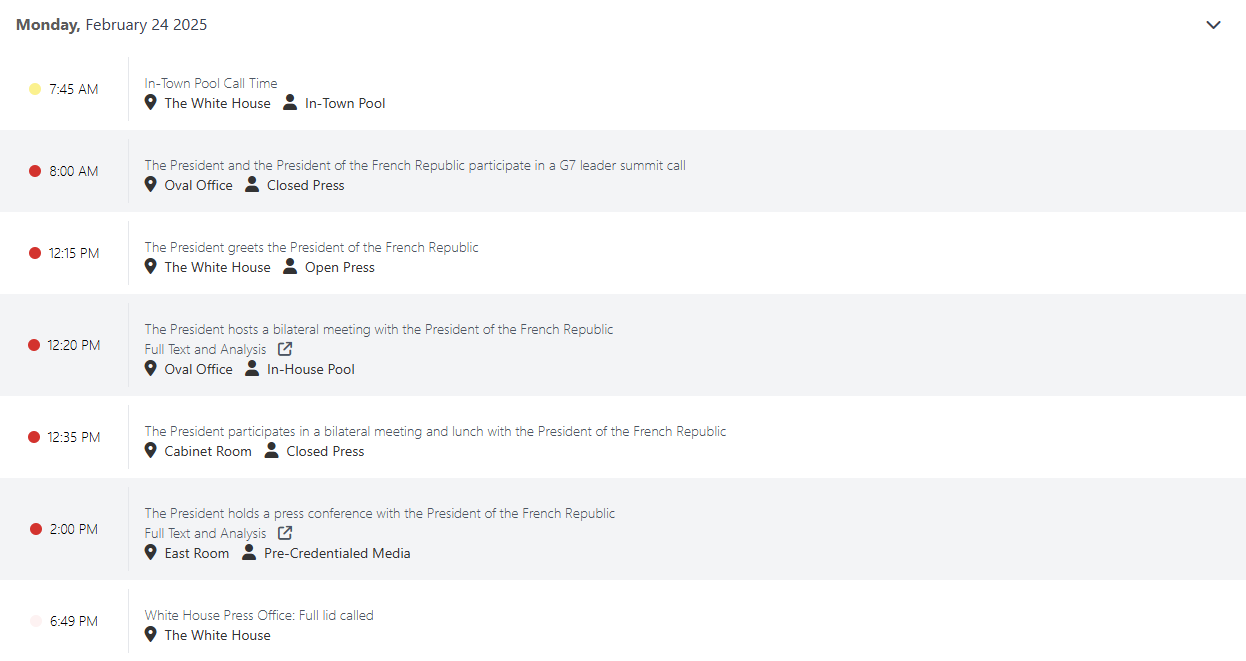1246x661 pixels.
Task: Click location pin in the Full lid called entry
Action: tap(151, 634)
